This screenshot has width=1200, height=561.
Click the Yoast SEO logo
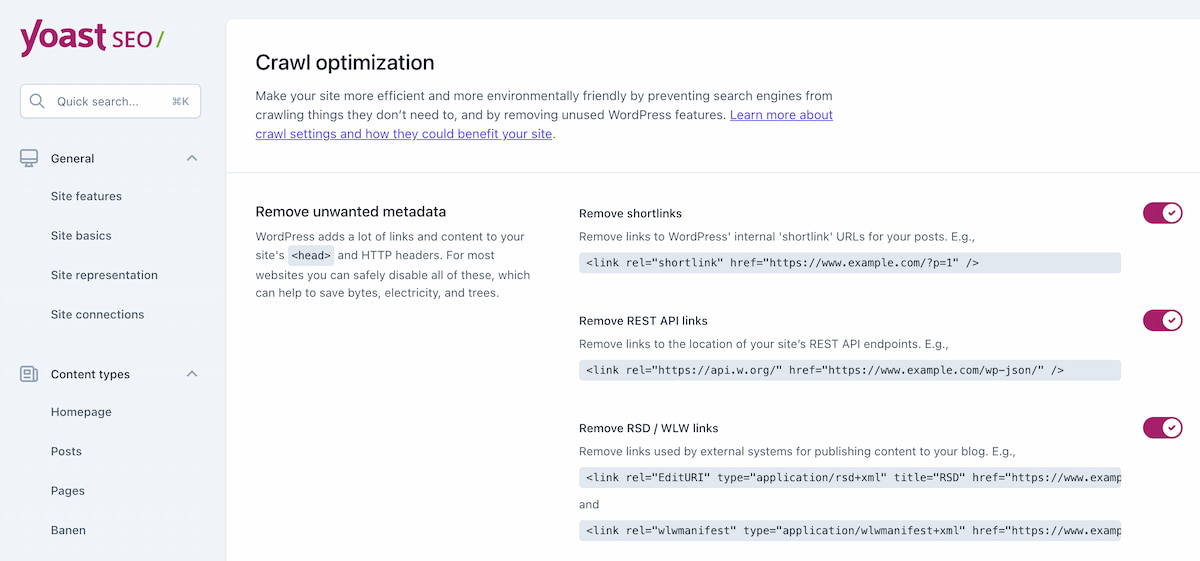point(92,38)
